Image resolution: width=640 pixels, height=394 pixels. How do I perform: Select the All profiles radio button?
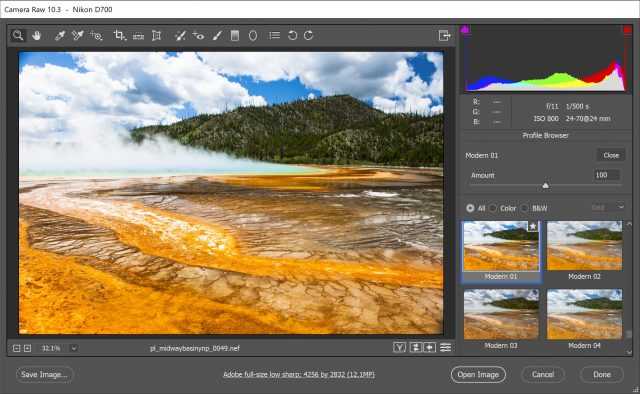(x=470, y=208)
